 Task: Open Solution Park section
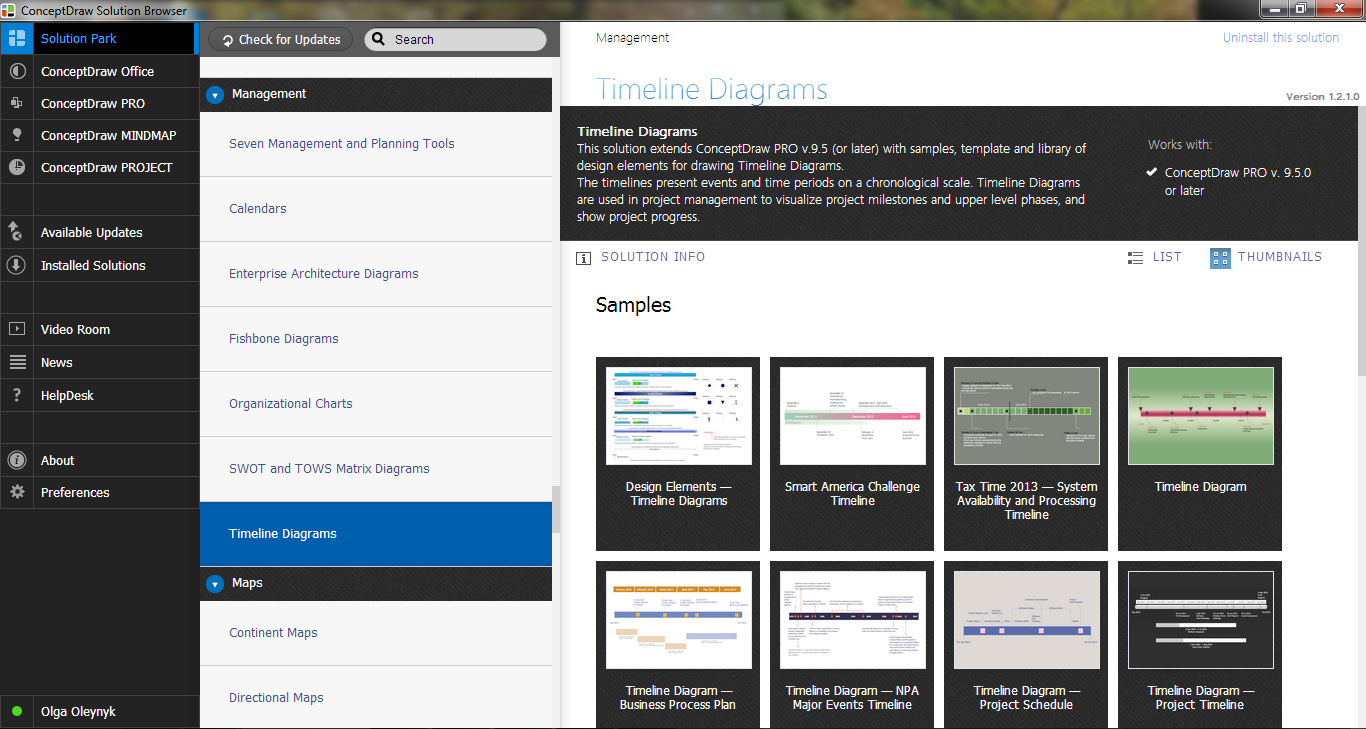click(99, 39)
